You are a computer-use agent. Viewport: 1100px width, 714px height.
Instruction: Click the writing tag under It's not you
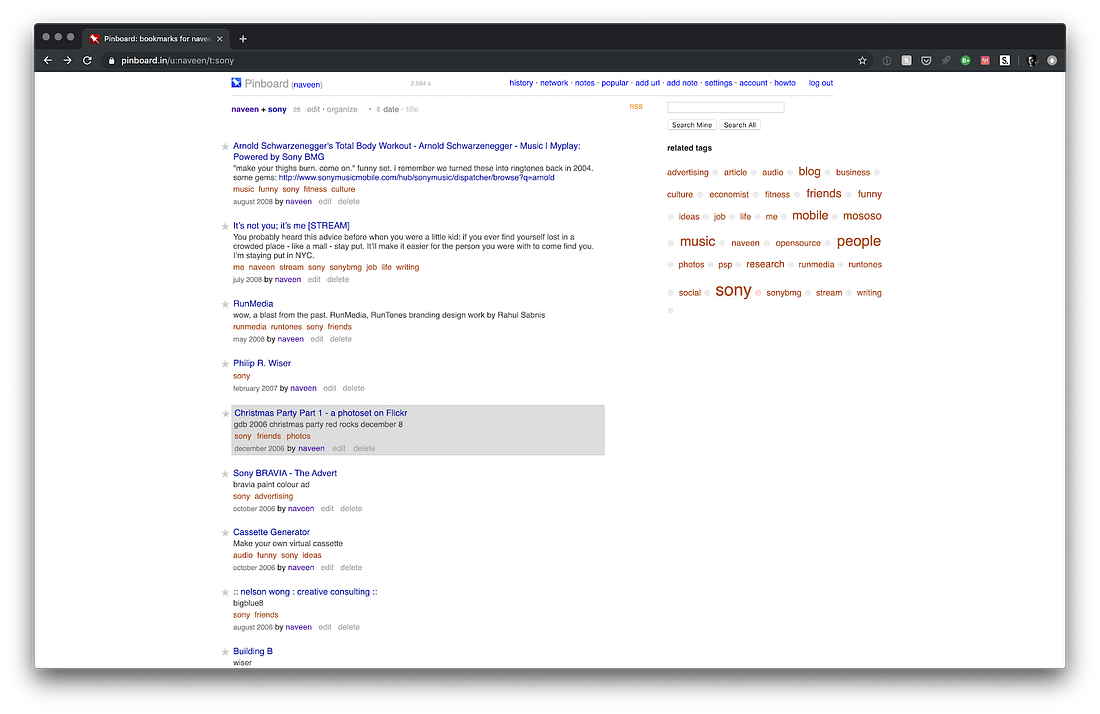point(407,267)
